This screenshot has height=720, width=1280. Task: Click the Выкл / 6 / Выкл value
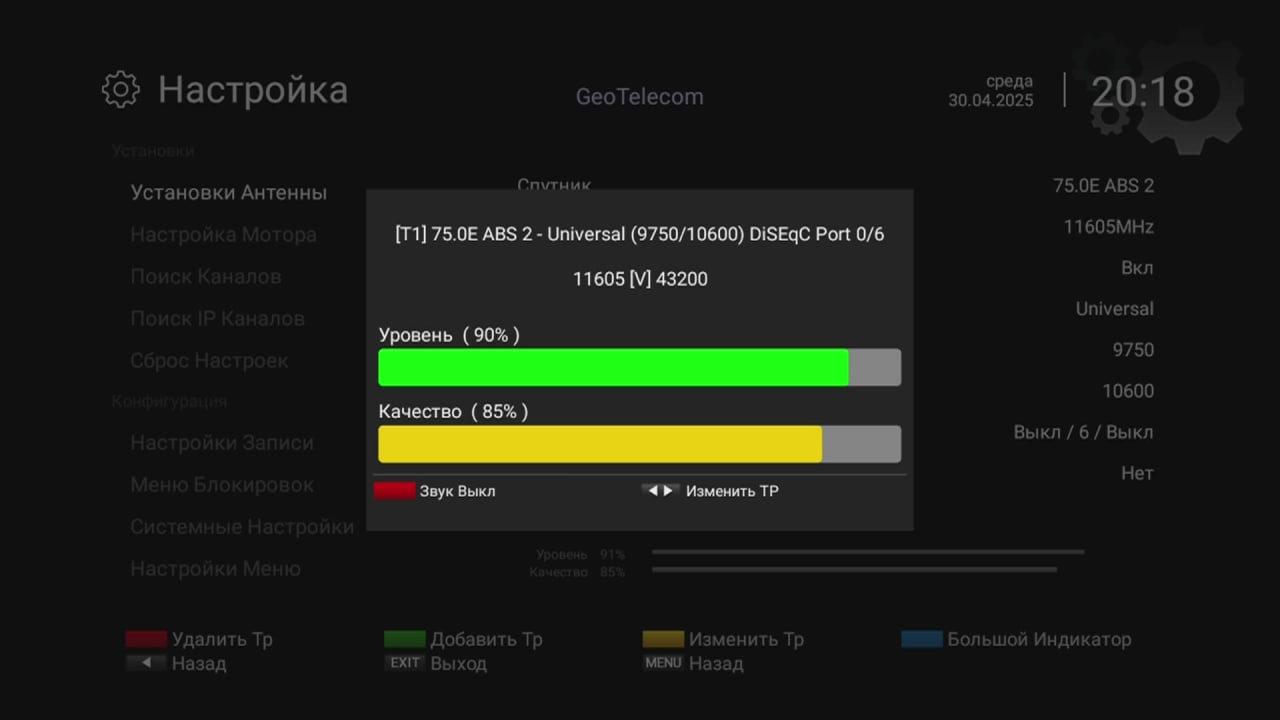1083,432
